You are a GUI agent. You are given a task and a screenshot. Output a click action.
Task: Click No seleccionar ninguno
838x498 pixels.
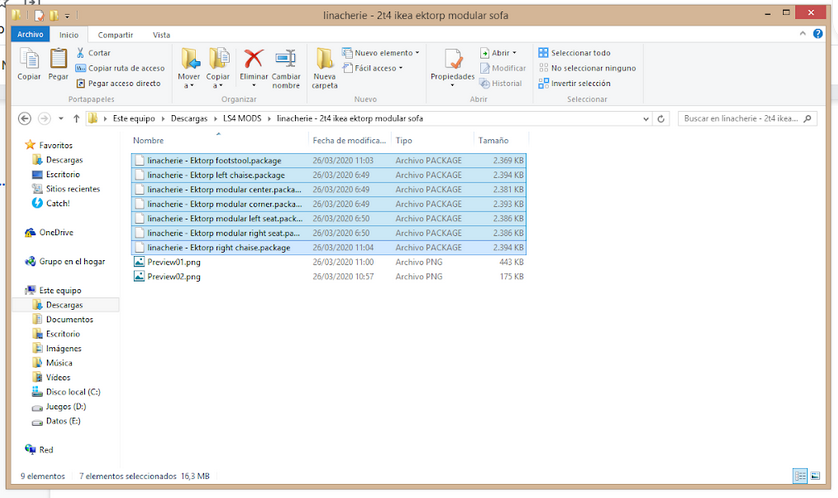pos(587,68)
